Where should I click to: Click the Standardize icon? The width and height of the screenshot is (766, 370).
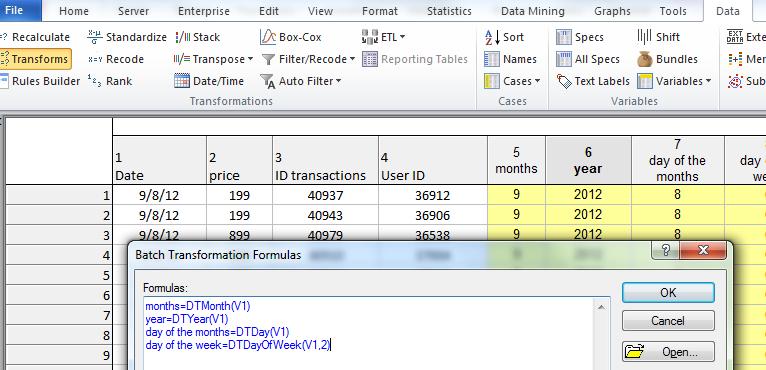click(94, 37)
